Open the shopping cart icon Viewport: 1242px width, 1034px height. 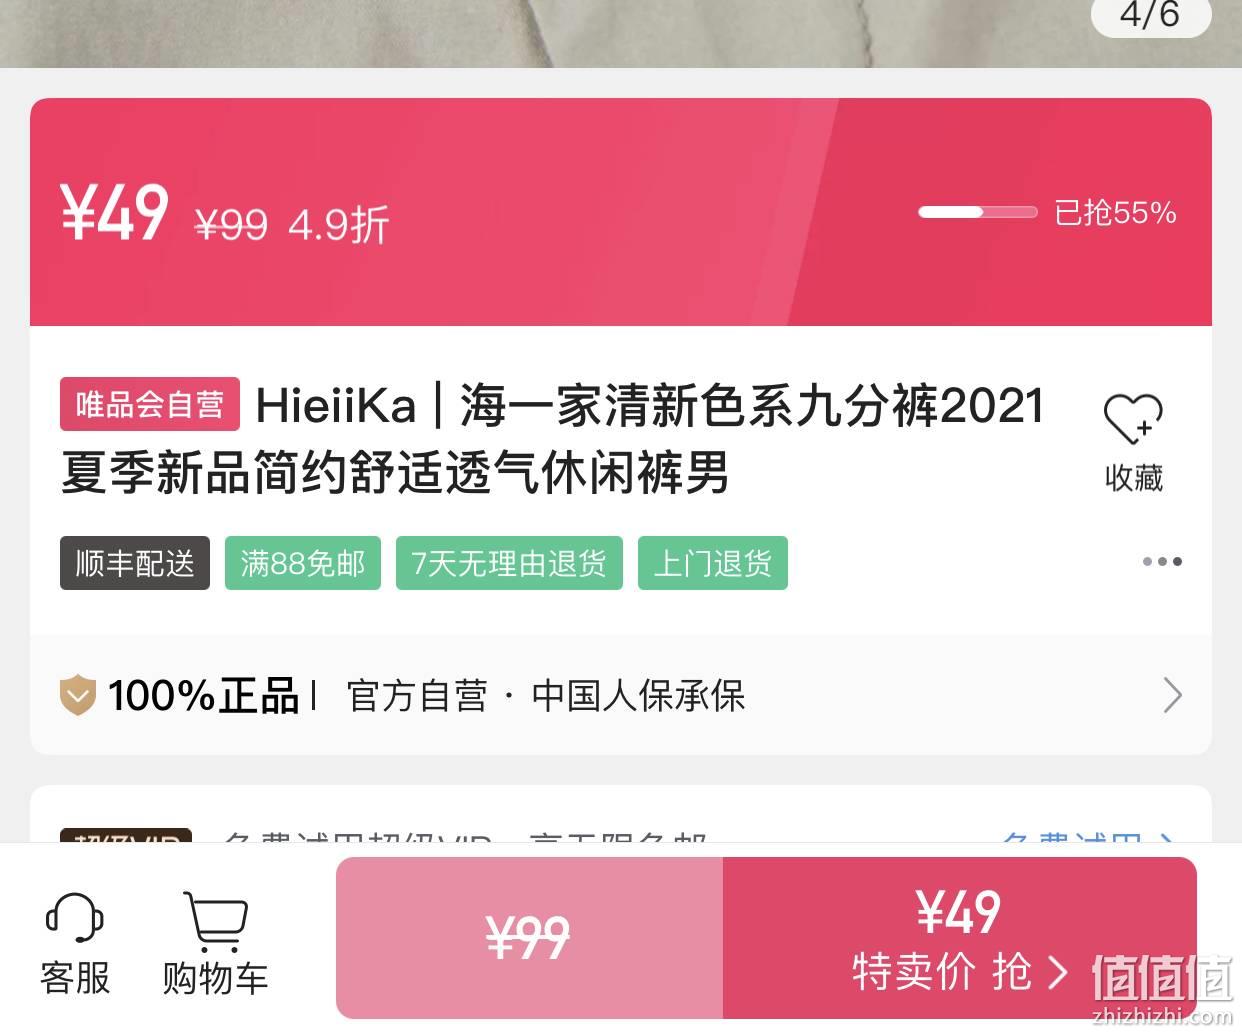(216, 921)
